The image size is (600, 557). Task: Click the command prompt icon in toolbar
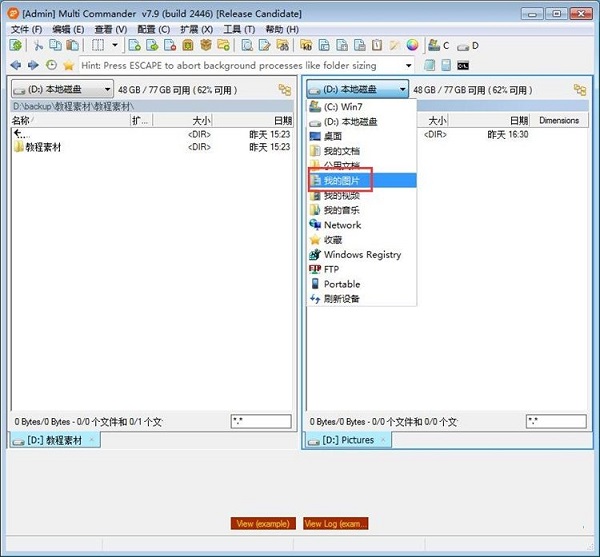pyautogui.click(x=464, y=65)
